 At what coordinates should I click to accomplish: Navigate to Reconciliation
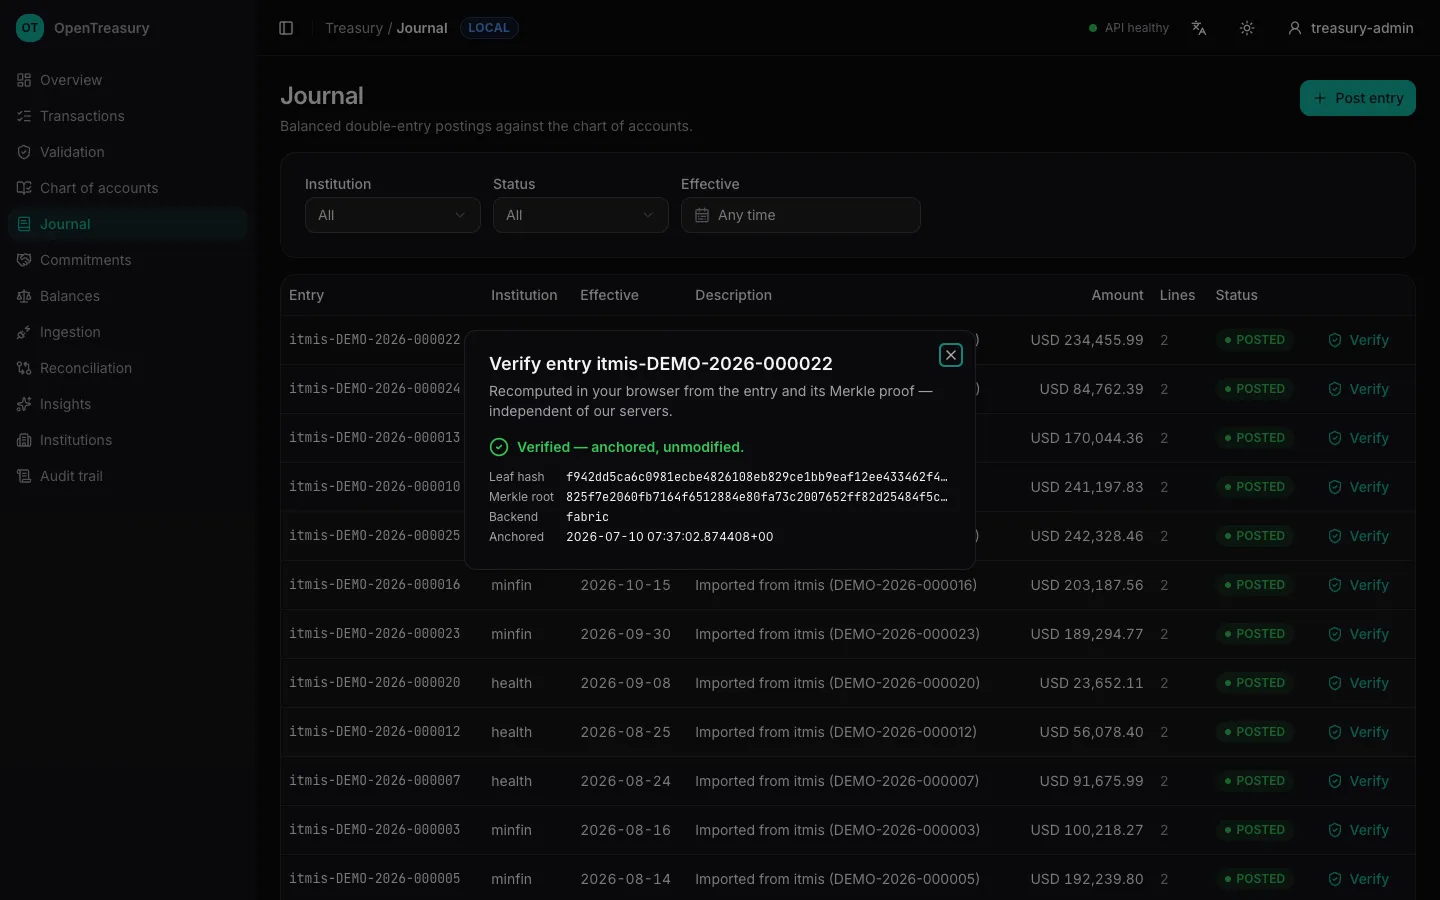click(127, 368)
